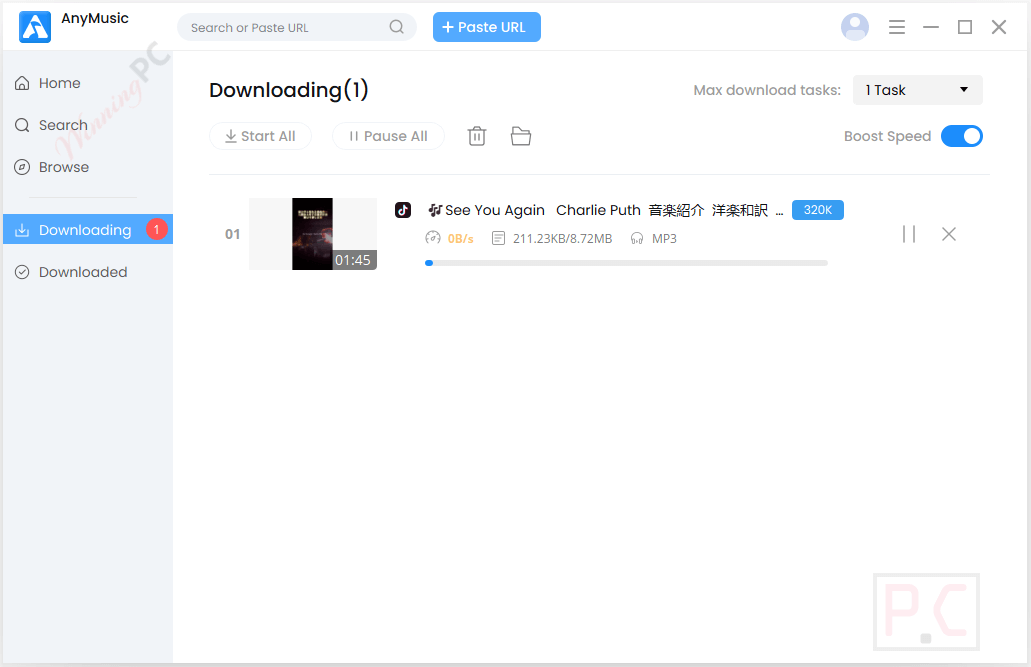Click the Max download tasks label
This screenshot has width=1031, height=667.
pos(767,90)
